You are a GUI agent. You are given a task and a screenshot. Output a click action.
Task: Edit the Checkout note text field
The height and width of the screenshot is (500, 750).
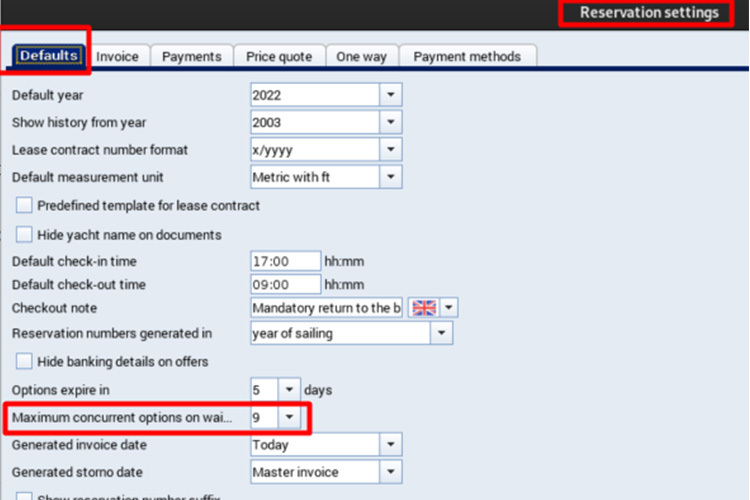click(x=325, y=308)
